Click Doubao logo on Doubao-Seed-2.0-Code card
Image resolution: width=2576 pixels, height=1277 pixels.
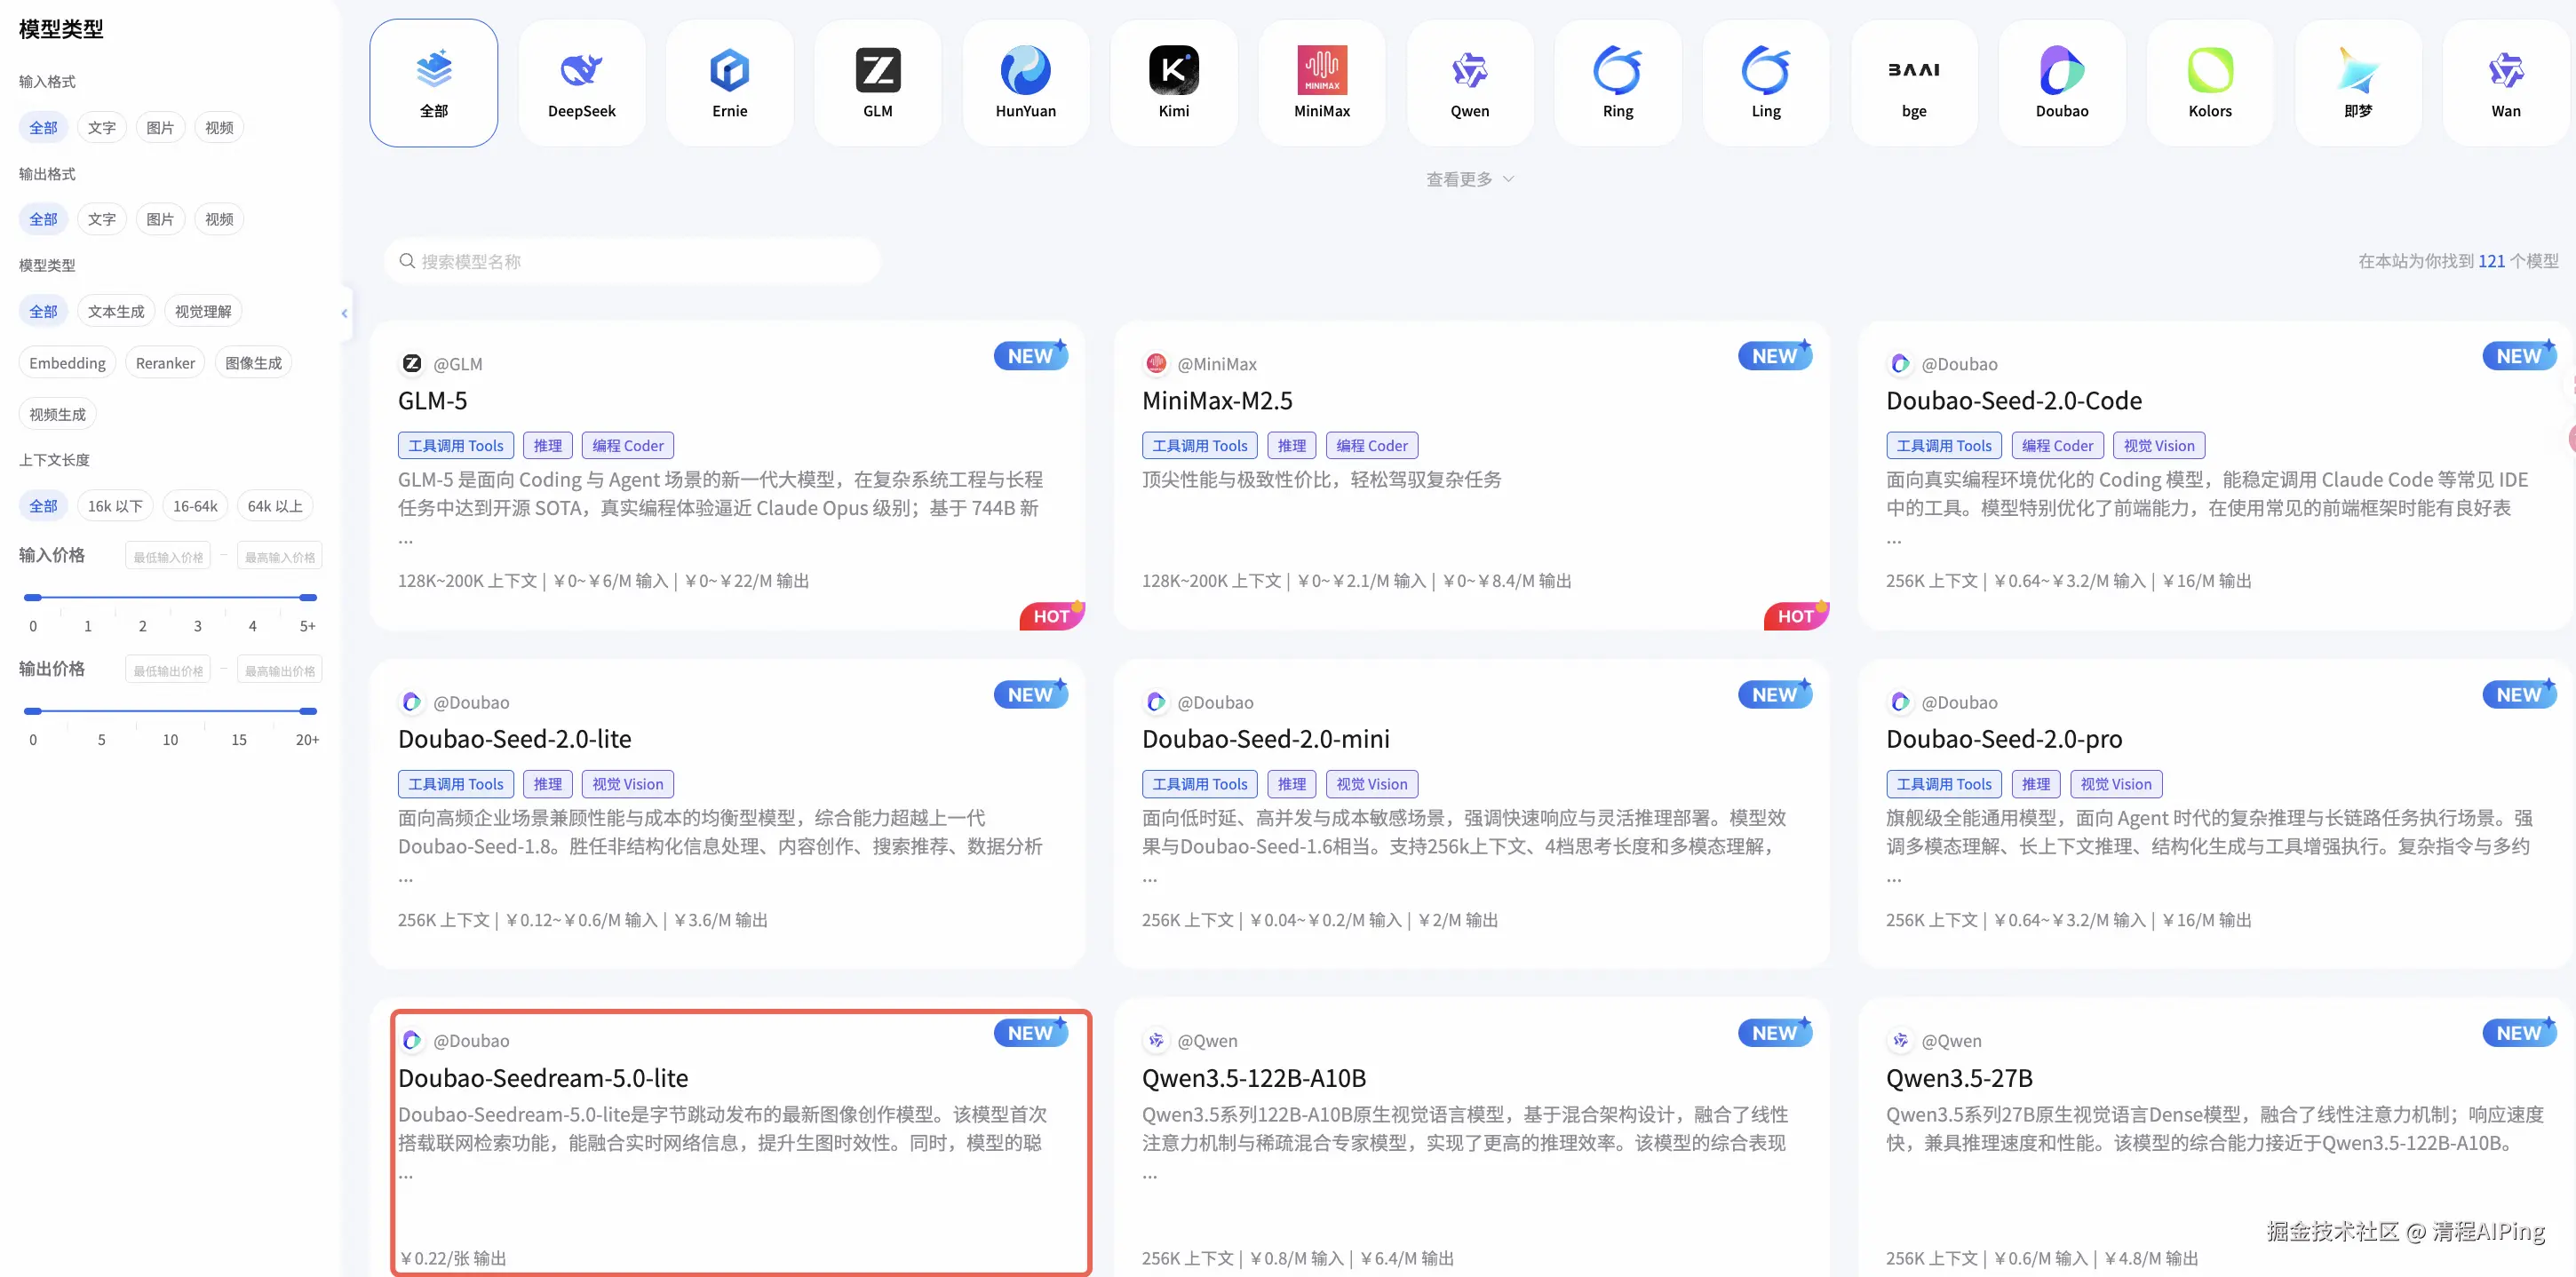click(1900, 364)
